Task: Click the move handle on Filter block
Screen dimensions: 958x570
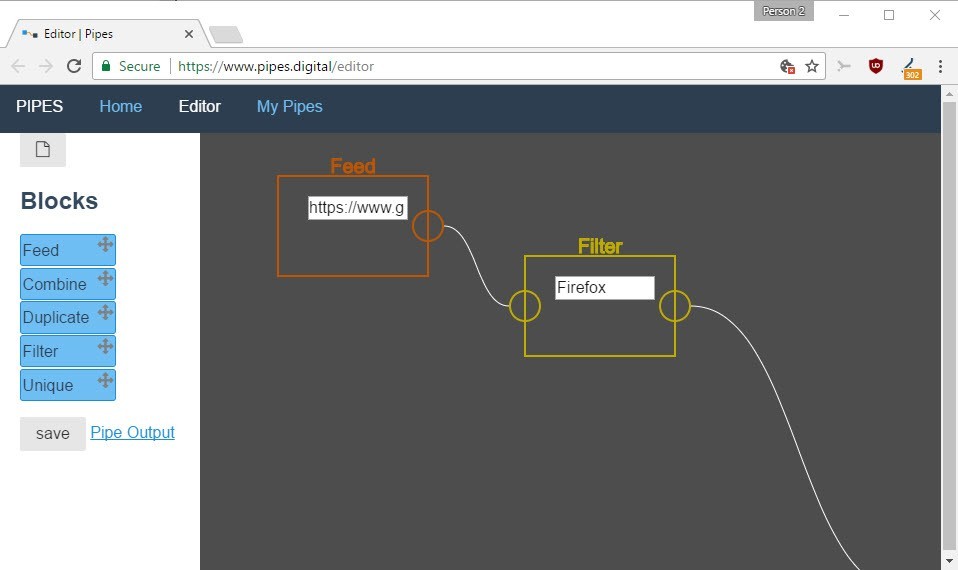Action: [x=105, y=346]
